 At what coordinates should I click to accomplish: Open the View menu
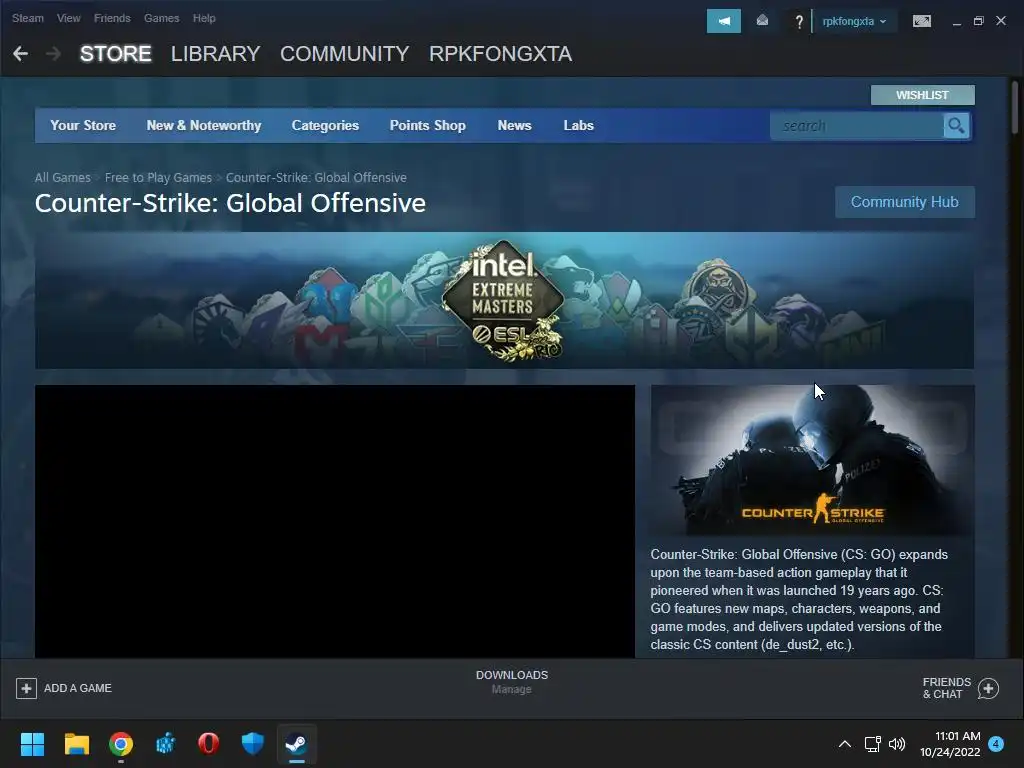[69, 18]
